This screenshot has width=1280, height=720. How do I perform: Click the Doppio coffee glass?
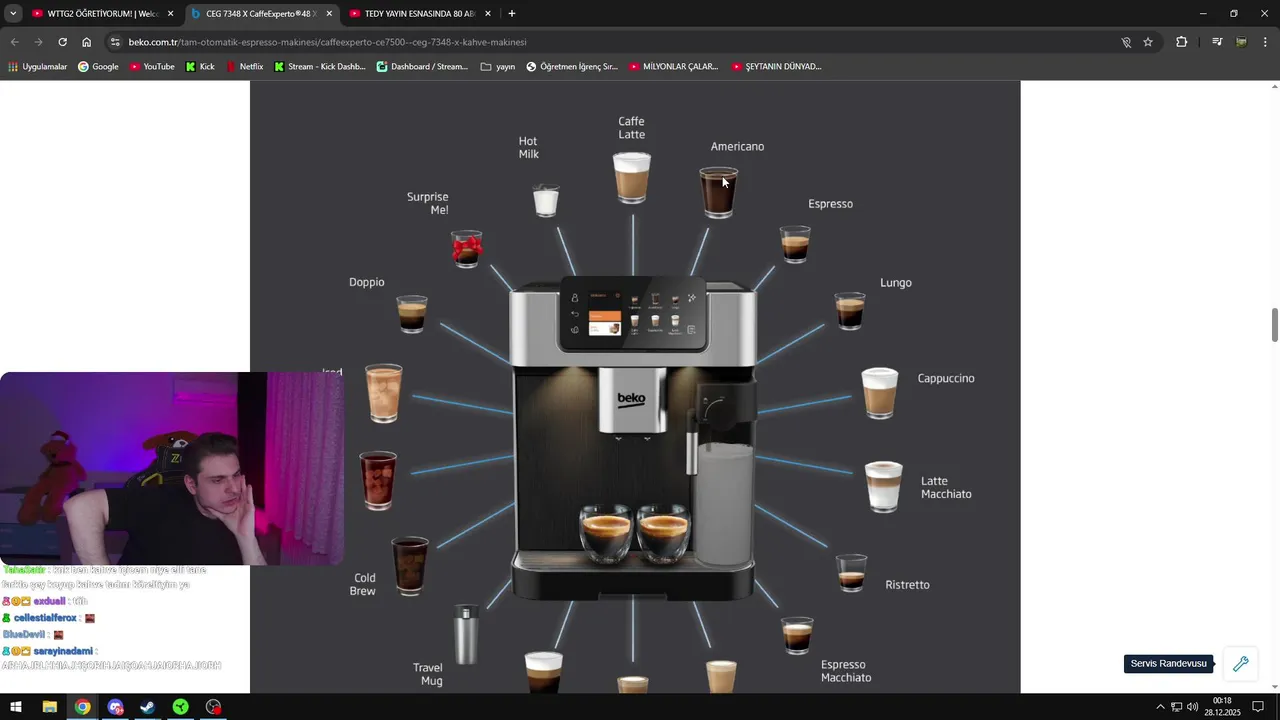[x=412, y=314]
